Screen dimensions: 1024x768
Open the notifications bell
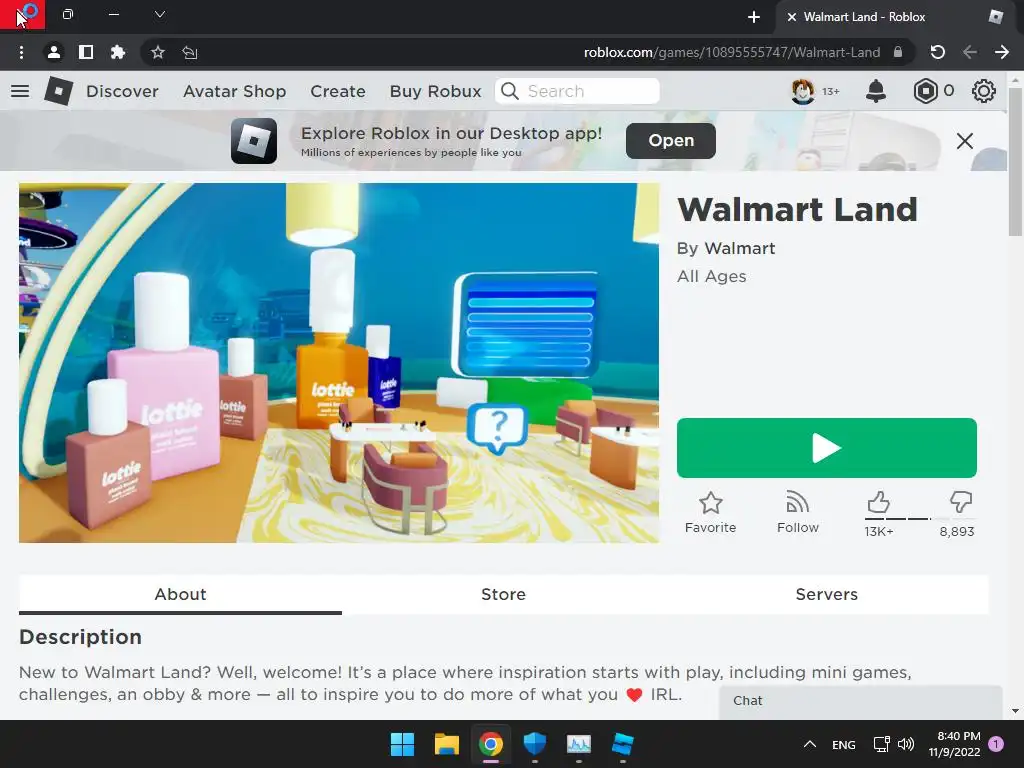point(876,91)
